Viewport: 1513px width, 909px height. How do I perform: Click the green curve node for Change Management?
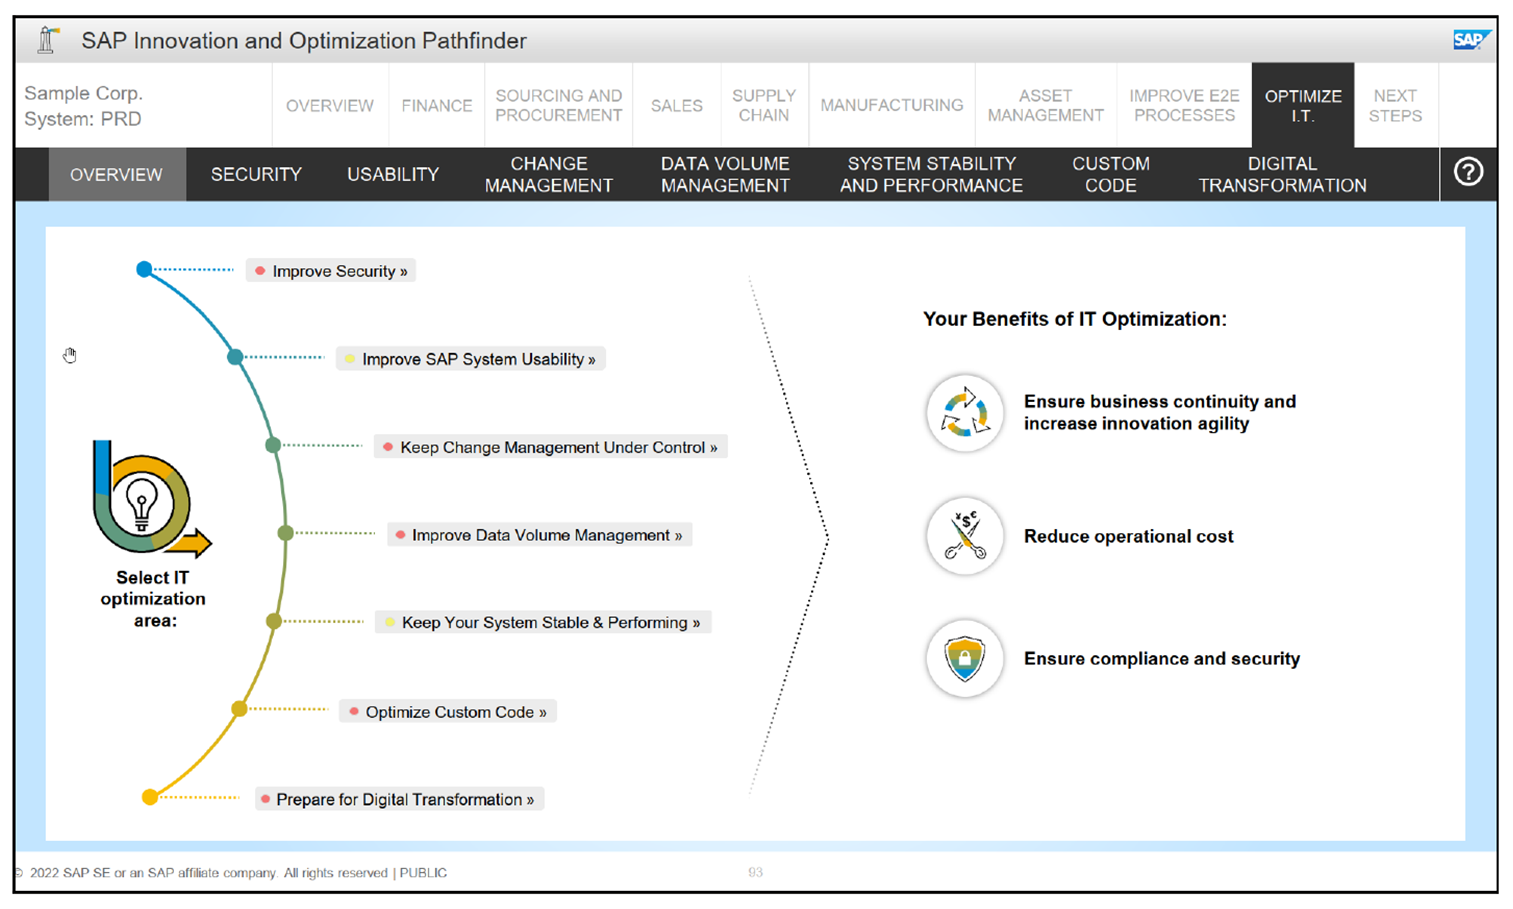click(x=272, y=444)
